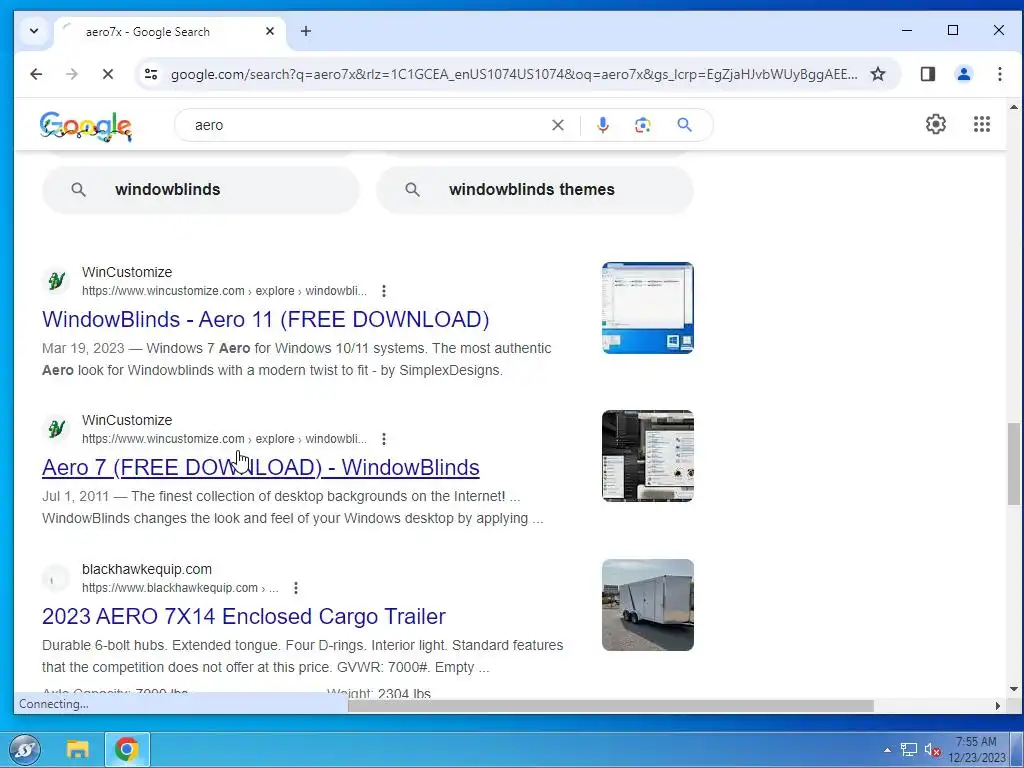This screenshot has height=768, width=1024.
Task: Click the blue search magnifier button
Action: [684, 125]
